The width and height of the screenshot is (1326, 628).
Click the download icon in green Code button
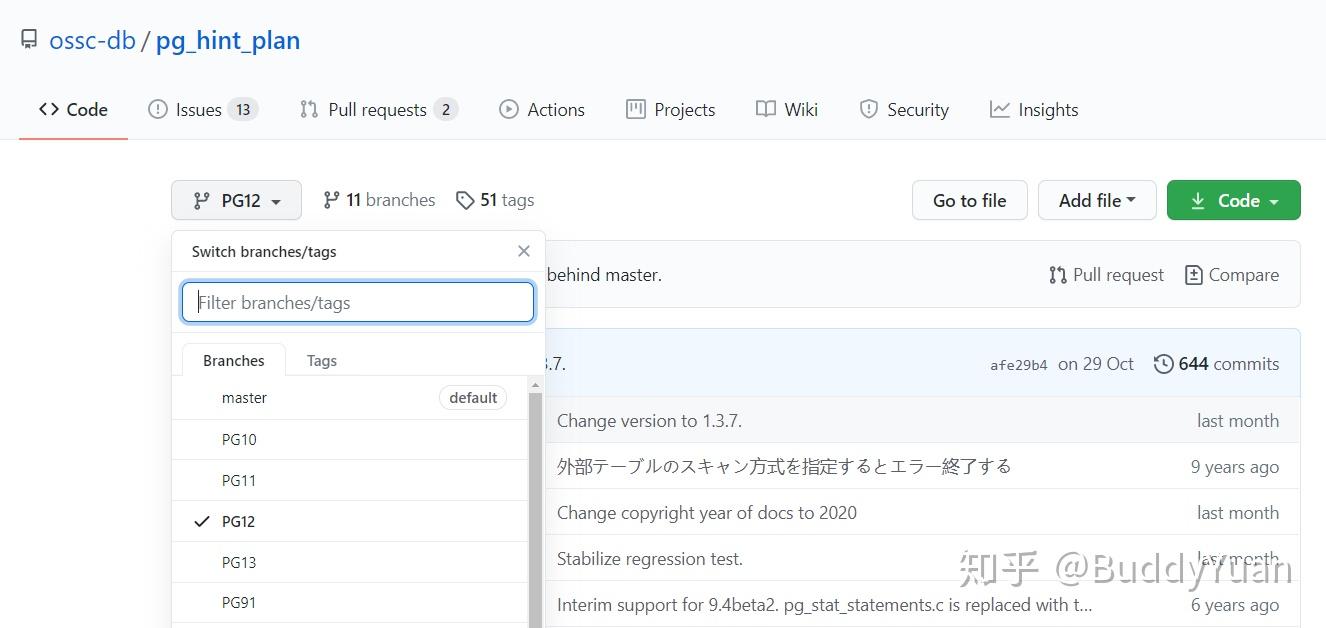1197,201
